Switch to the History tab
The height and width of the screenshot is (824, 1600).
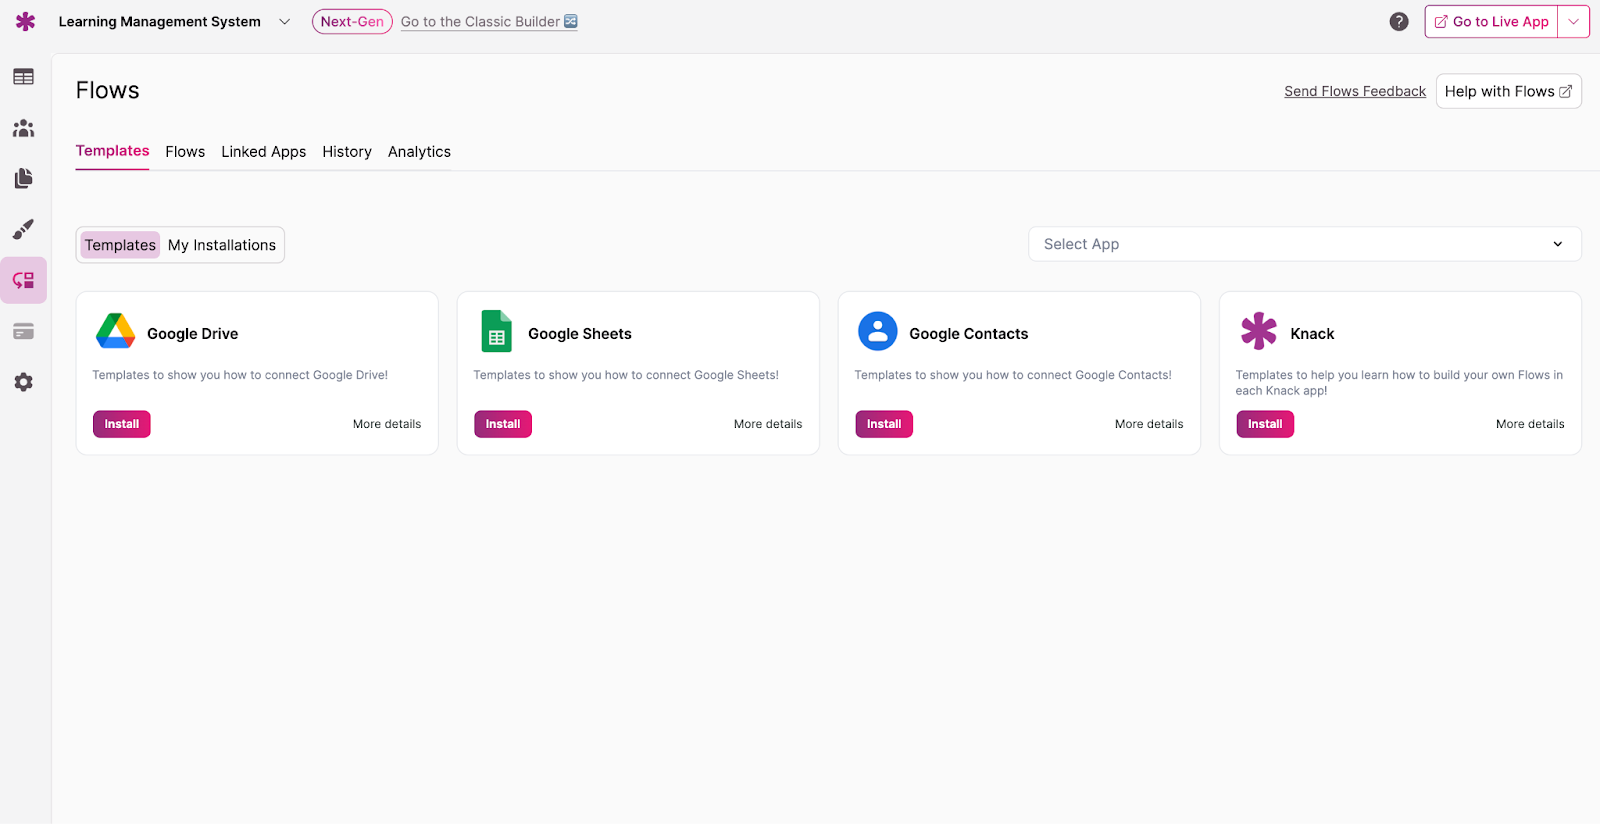(347, 152)
